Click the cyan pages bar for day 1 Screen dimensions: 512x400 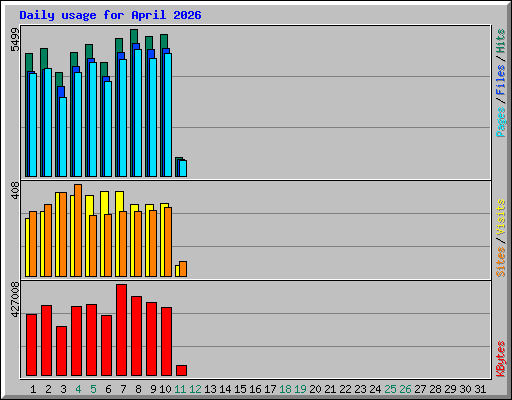point(33,125)
